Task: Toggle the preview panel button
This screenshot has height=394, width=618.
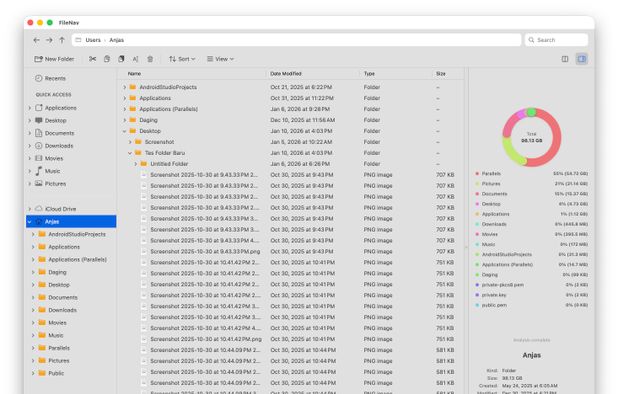Action: point(582,59)
